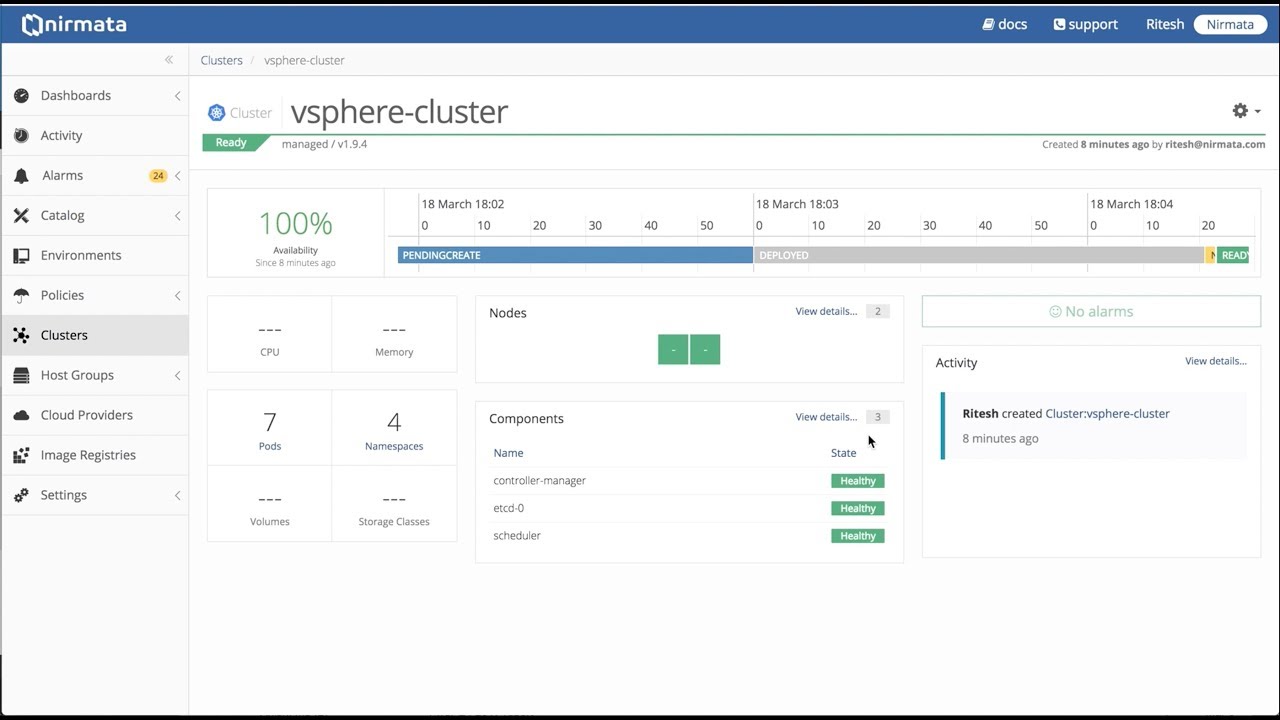The height and width of the screenshot is (720, 1280).
Task: Expand the Catalog menu chevron
Action: point(177,216)
